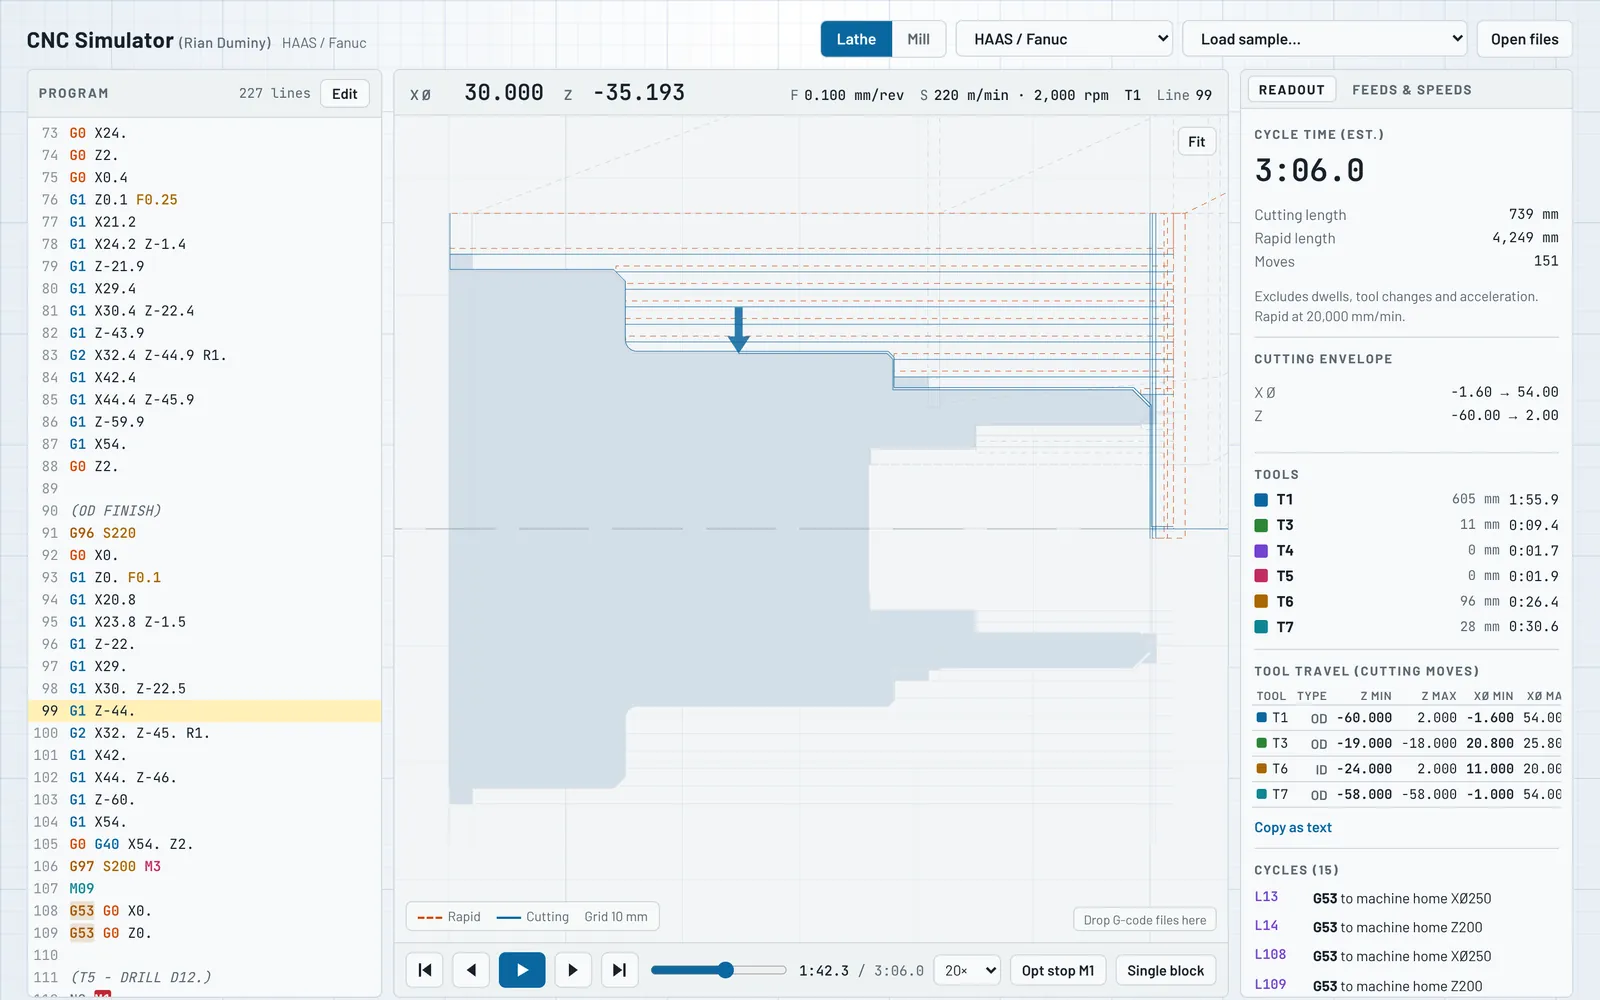The width and height of the screenshot is (1600, 1000).
Task: Open the 20× playback speed dropdown
Action: (966, 970)
